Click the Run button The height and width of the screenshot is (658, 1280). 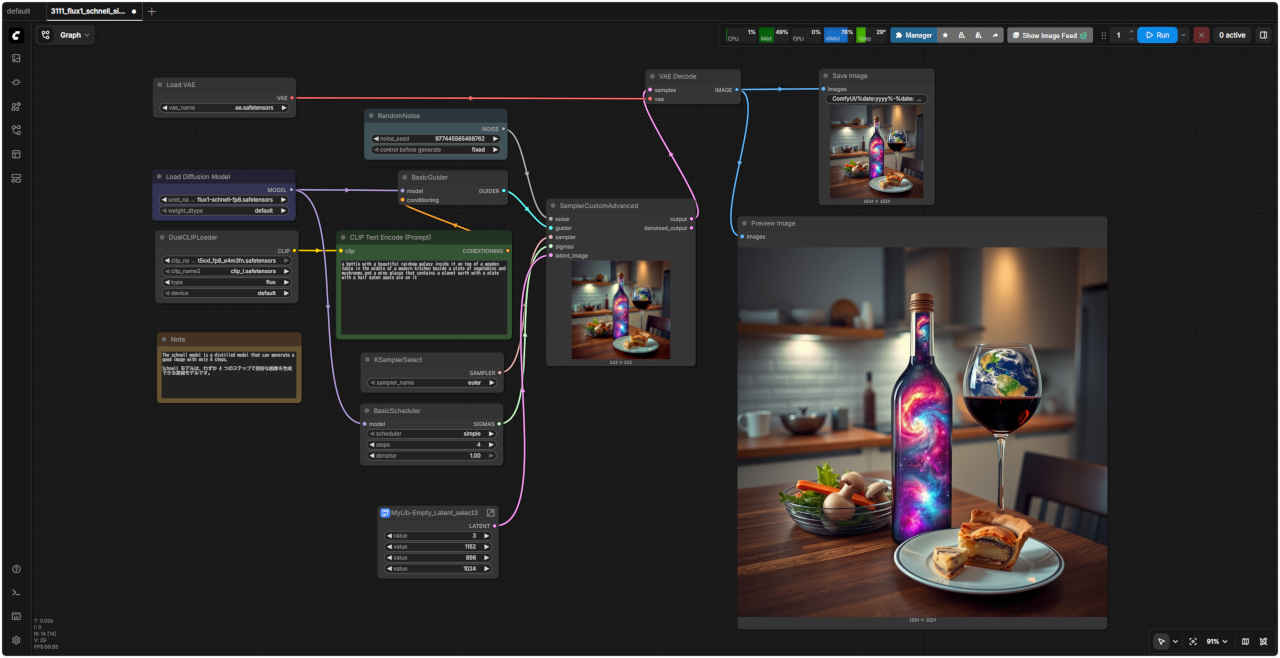click(1156, 35)
